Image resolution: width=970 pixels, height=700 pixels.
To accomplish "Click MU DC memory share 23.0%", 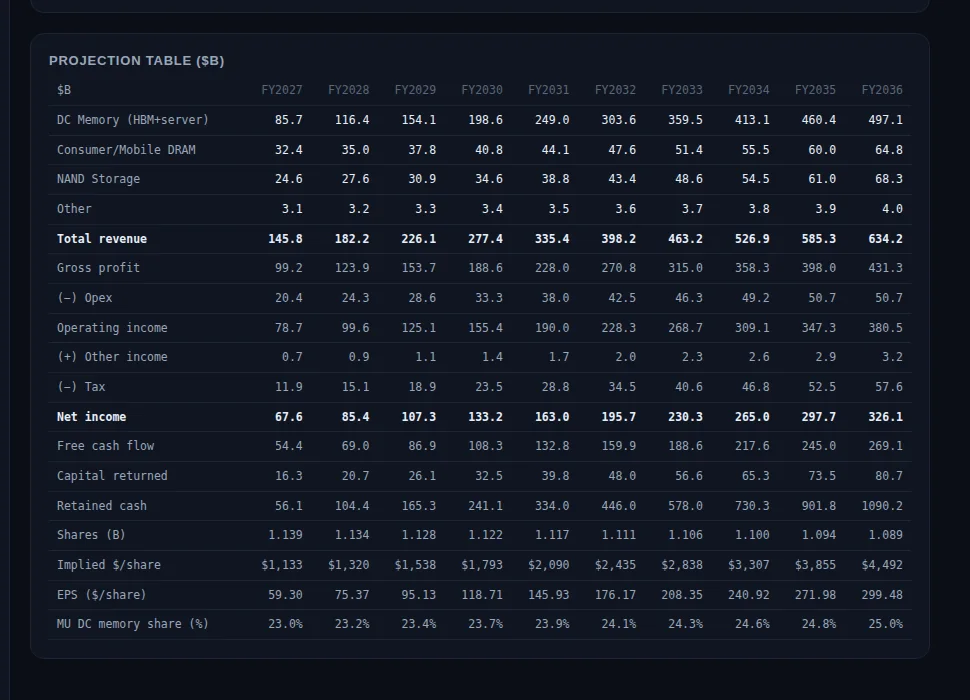I will tap(285, 624).
